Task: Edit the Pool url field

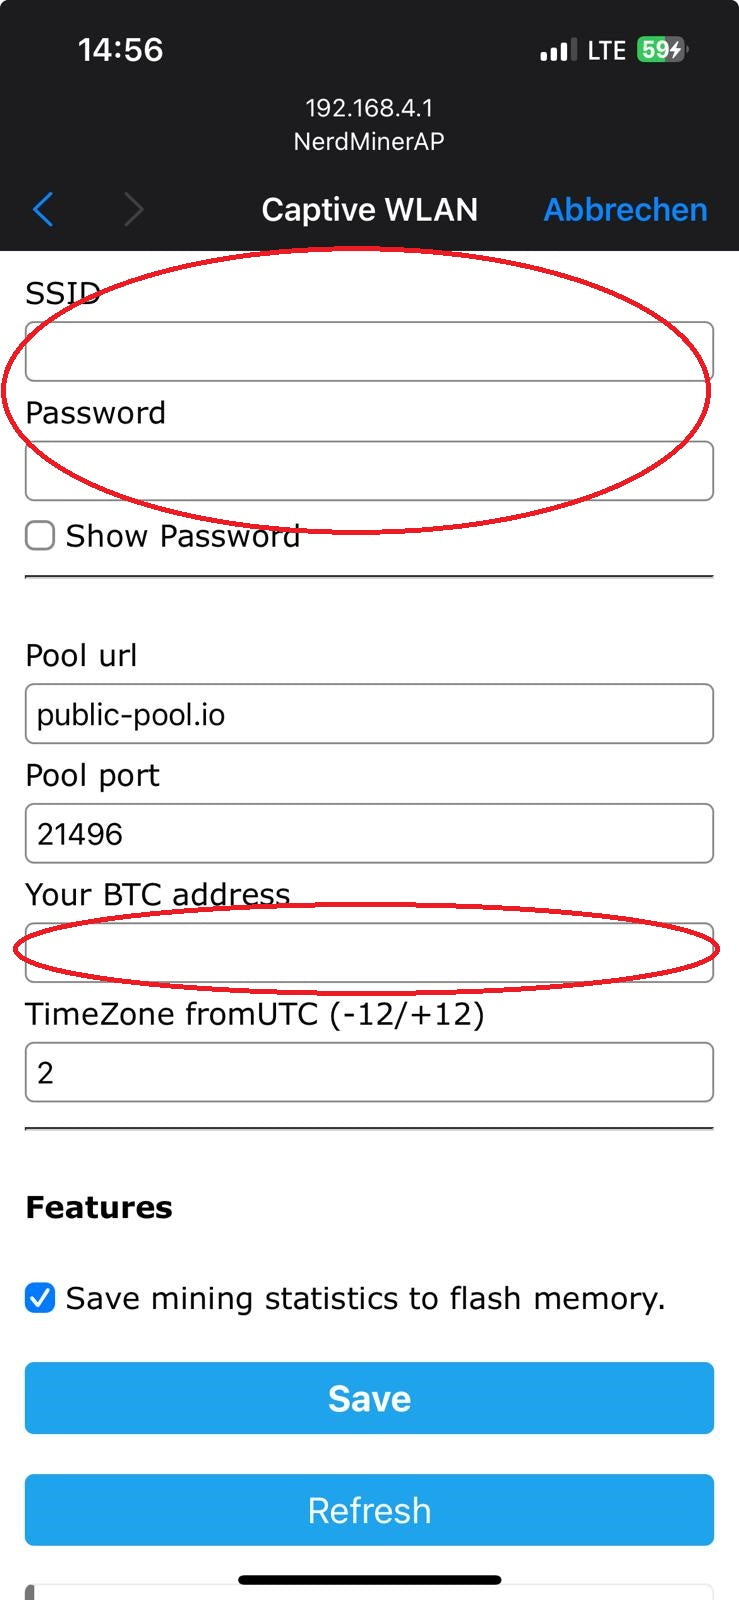Action: (369, 714)
